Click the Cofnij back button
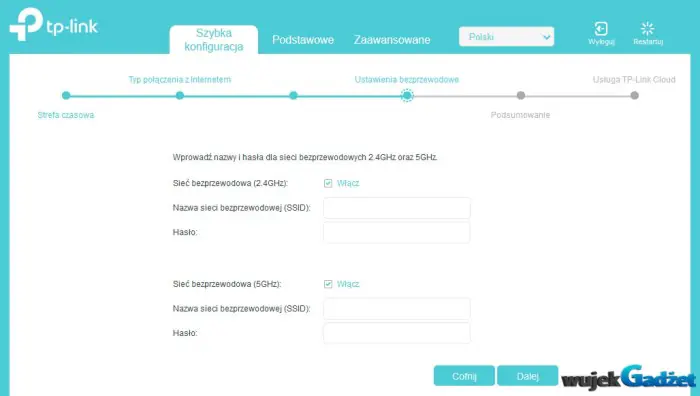This screenshot has width=700, height=396. coord(464,376)
